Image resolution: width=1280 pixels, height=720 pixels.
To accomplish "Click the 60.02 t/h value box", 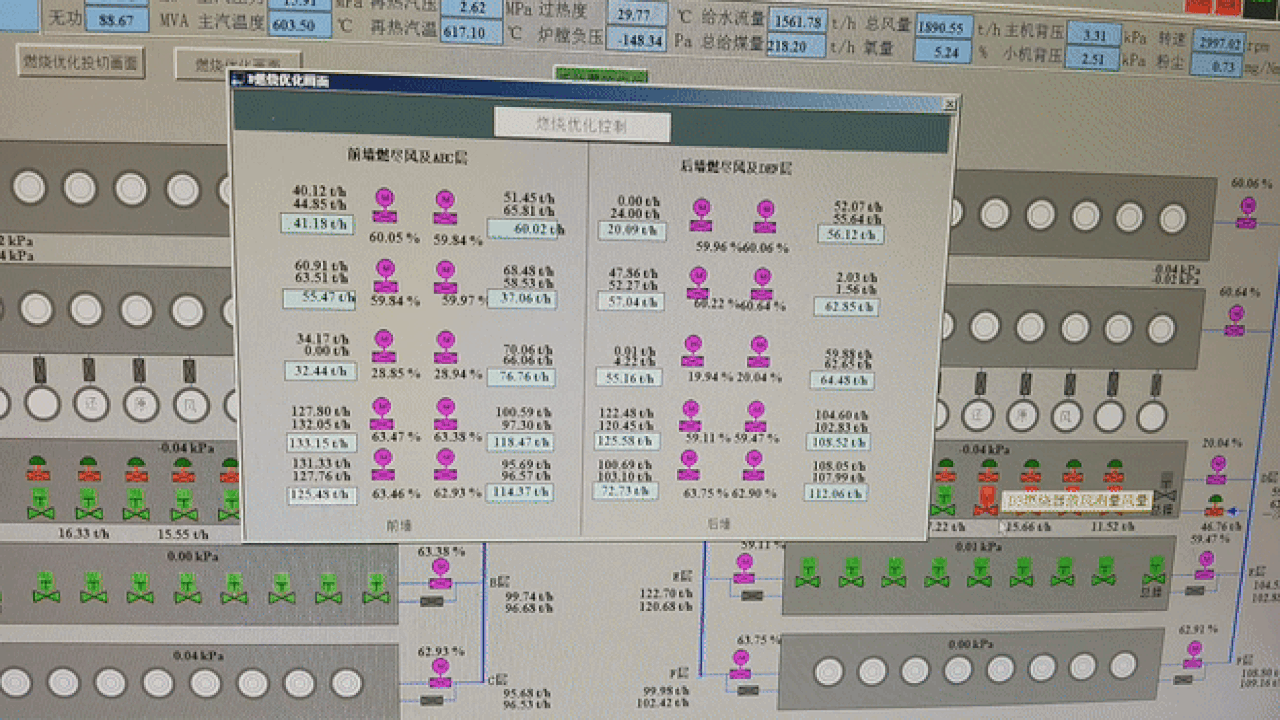I will tap(523, 229).
